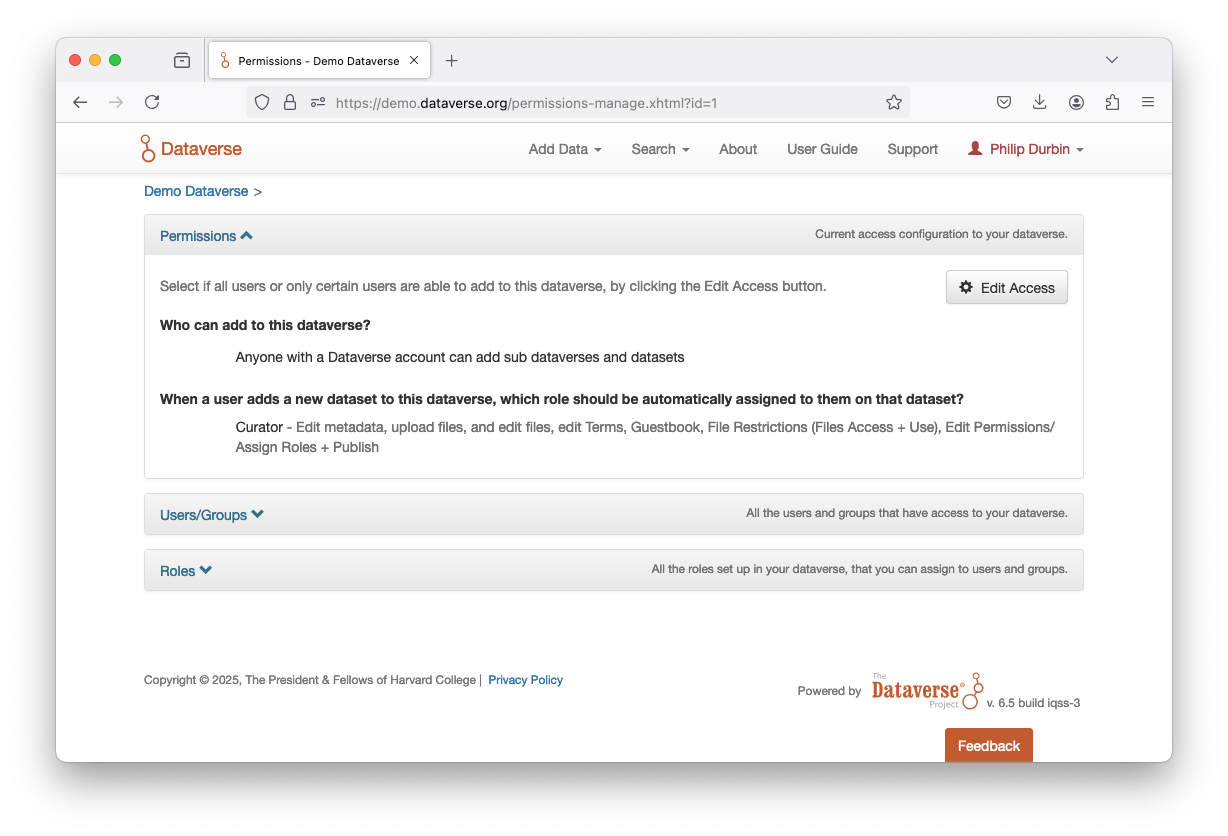The image size is (1228, 836).
Task: Open the Firefox extensions menu
Action: coord(1112,102)
